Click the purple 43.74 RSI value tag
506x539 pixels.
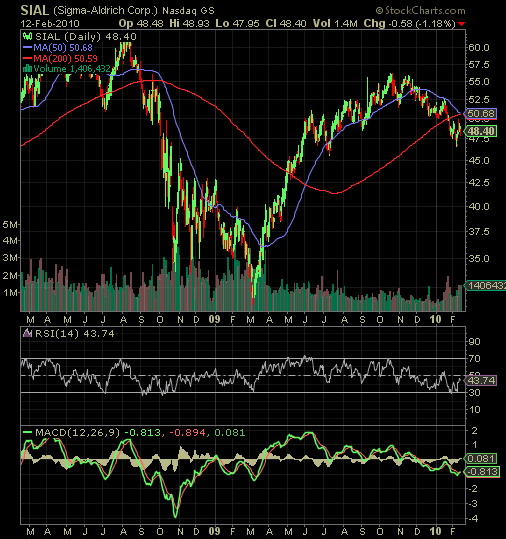[x=480, y=381]
